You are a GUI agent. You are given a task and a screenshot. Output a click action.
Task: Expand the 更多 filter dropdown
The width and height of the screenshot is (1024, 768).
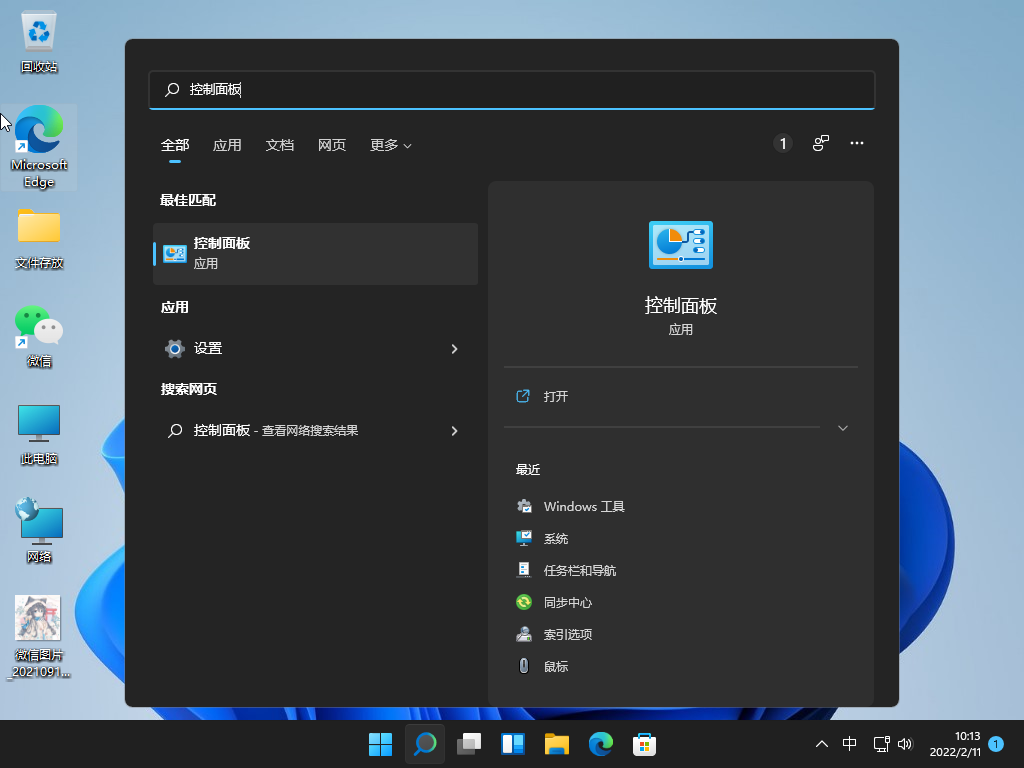point(390,145)
